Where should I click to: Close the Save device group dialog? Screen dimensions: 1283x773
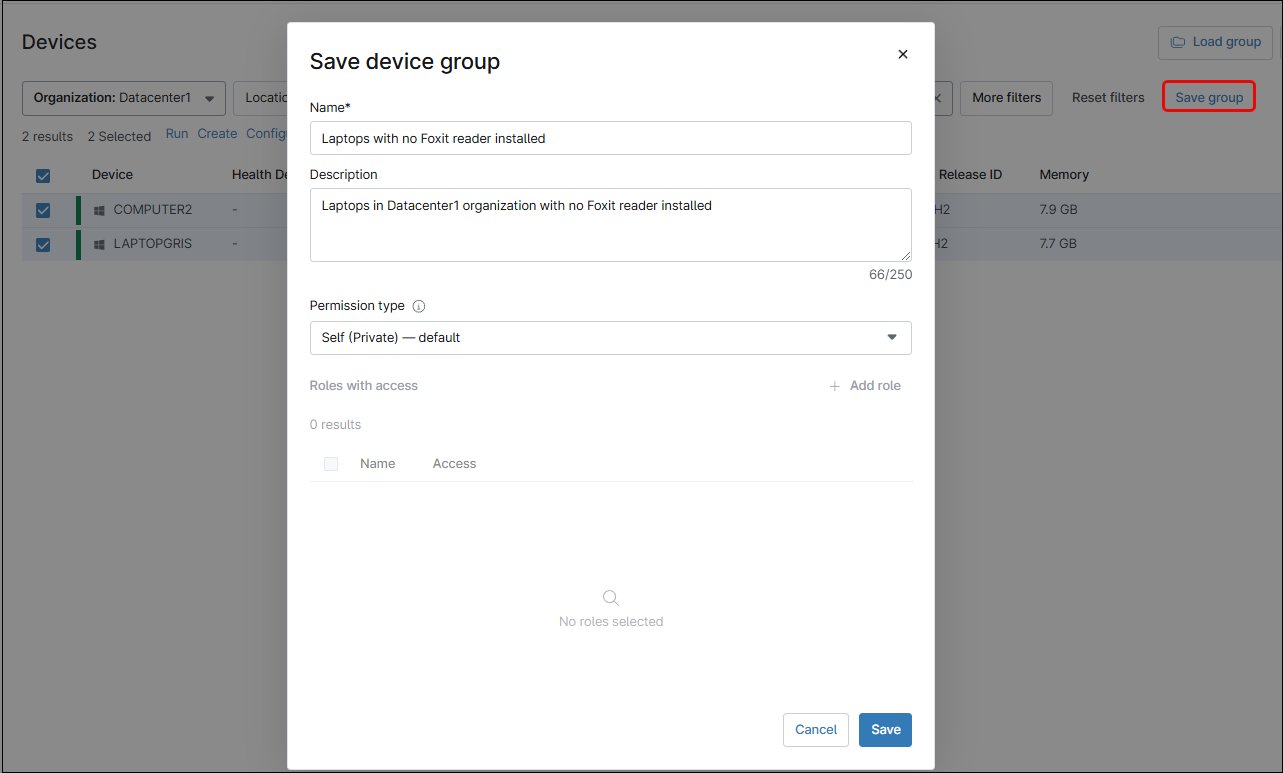[x=903, y=54]
